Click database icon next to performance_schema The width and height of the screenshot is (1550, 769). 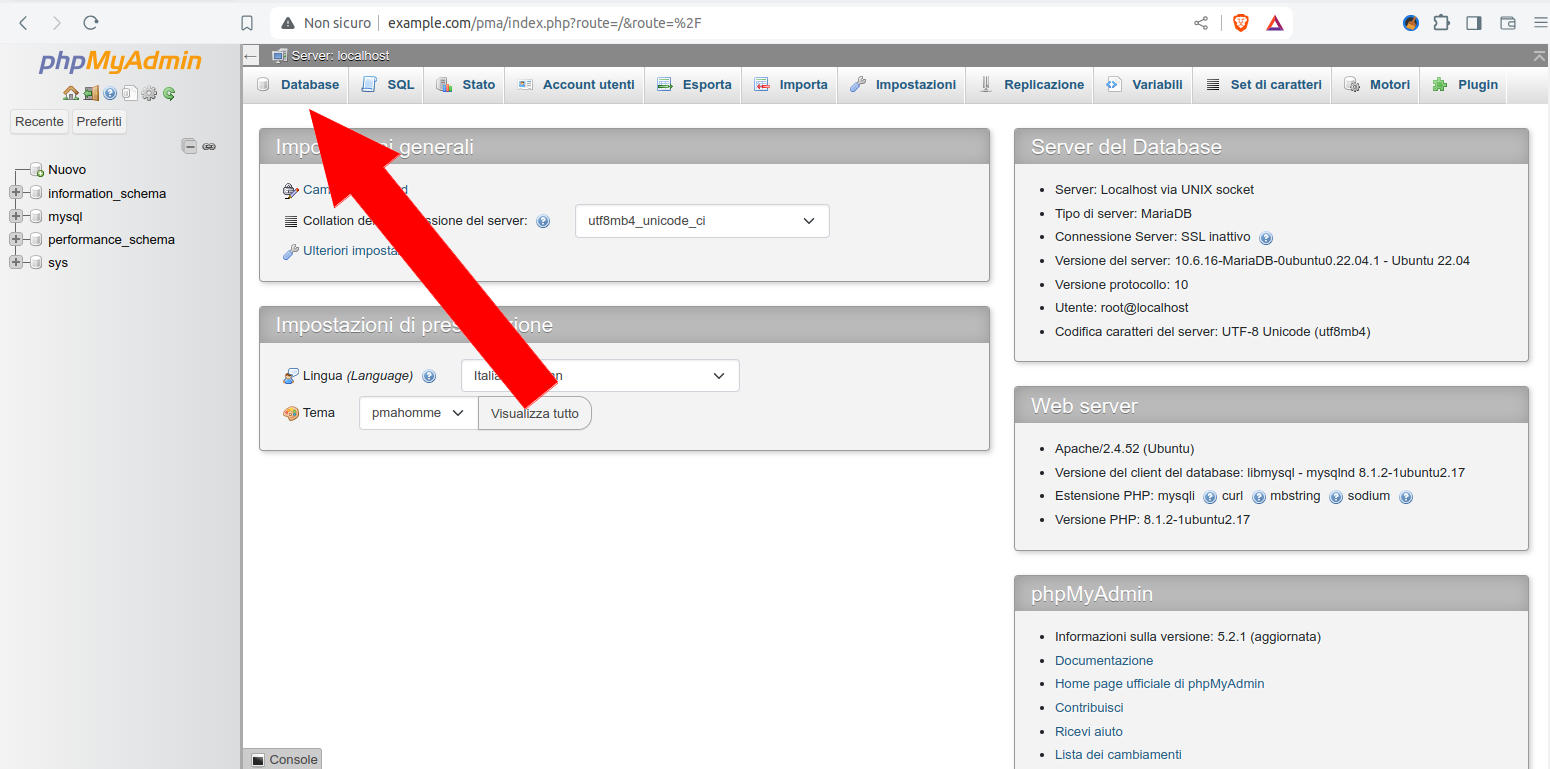click(x=37, y=239)
